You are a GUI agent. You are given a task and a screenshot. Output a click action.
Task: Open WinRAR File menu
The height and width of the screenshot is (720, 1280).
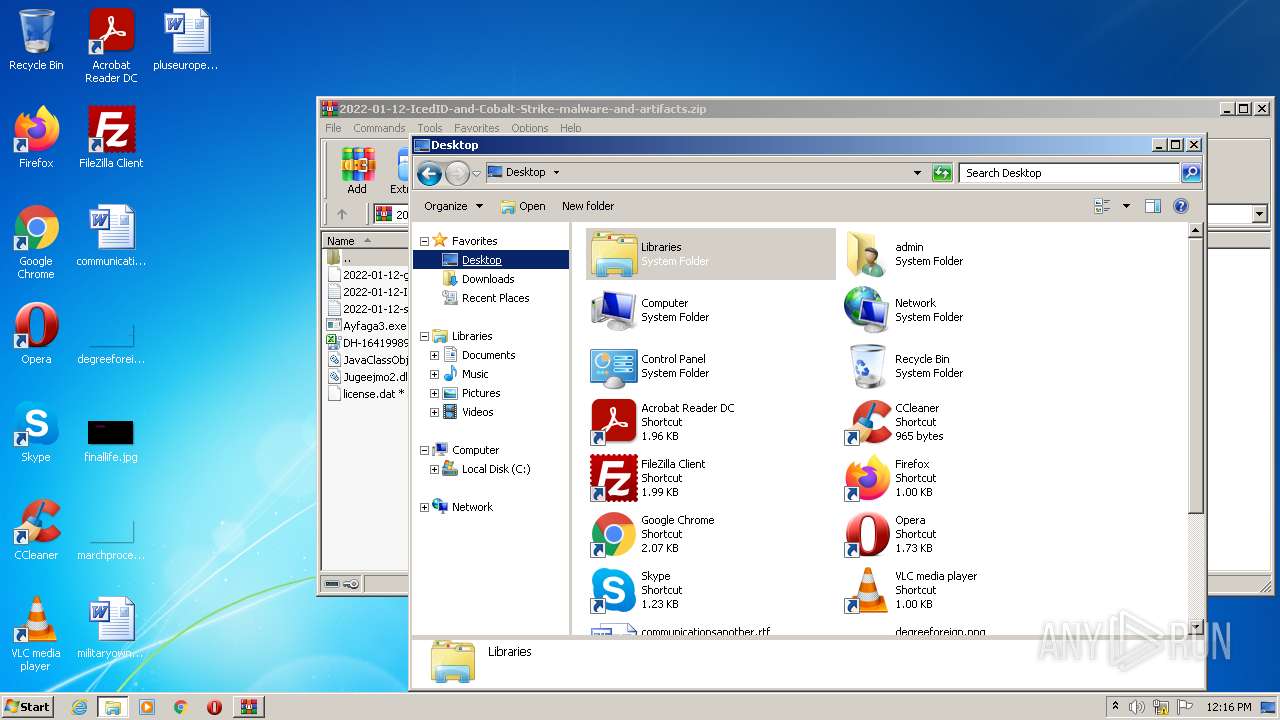pos(333,128)
